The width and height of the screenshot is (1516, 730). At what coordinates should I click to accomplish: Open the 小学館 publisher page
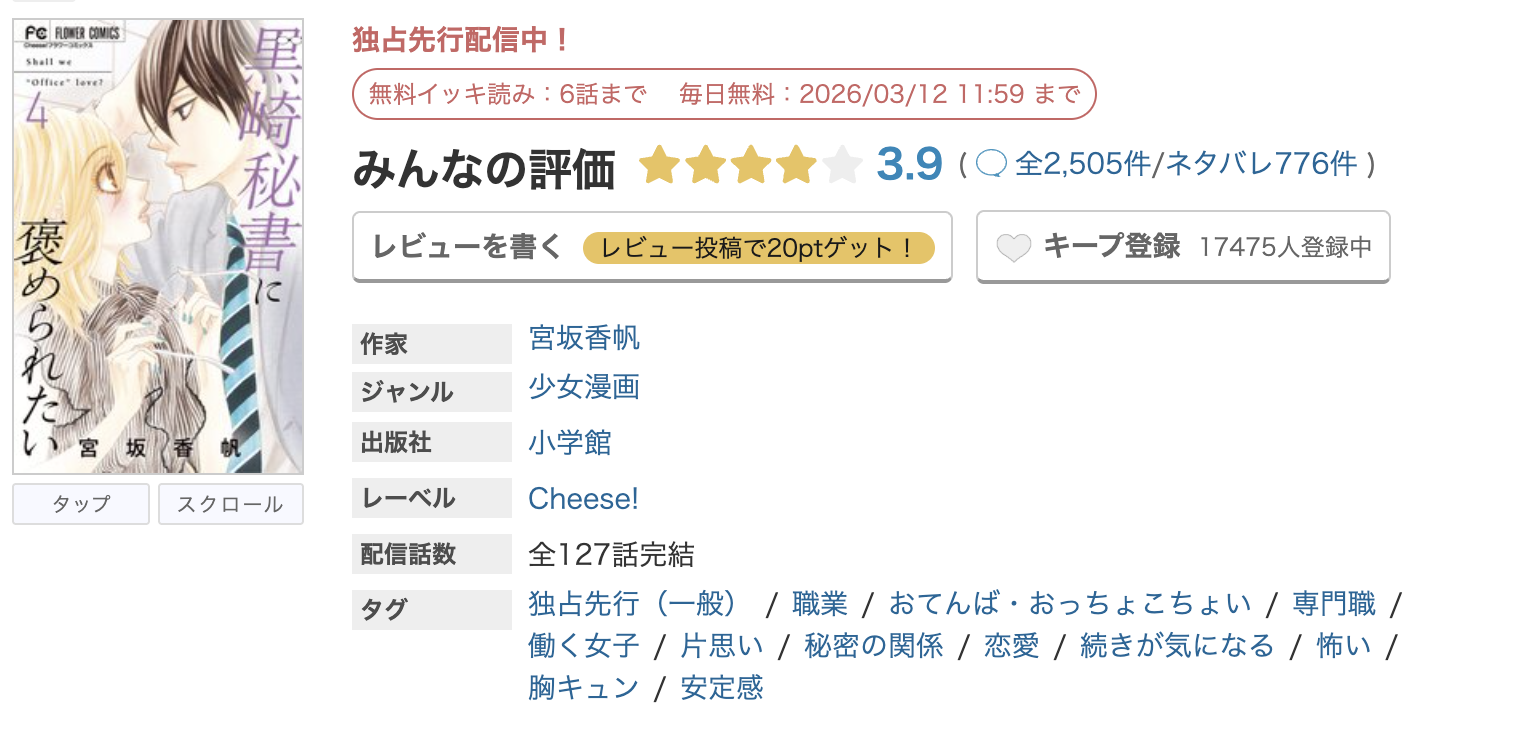570,442
